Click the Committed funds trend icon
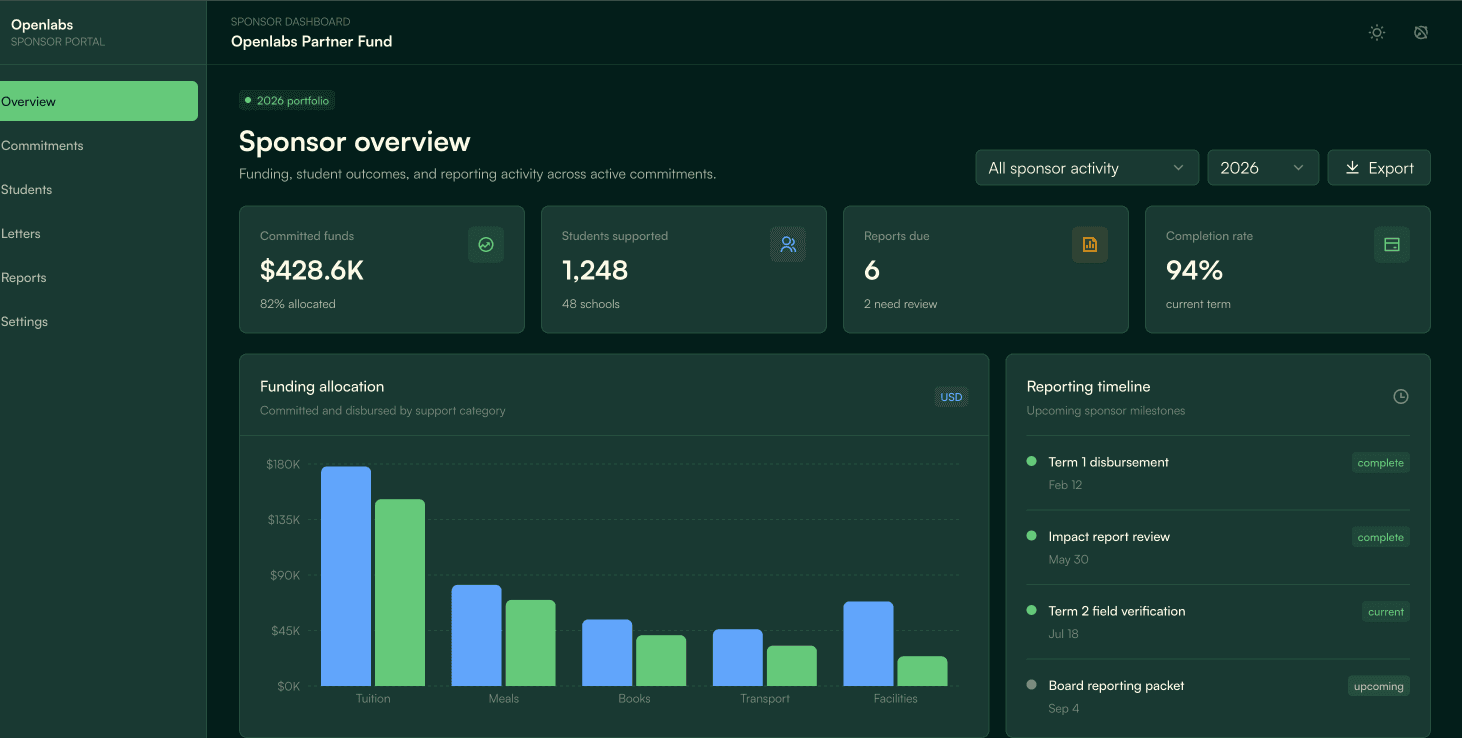Screen dimensions: 1462x738 486,244
